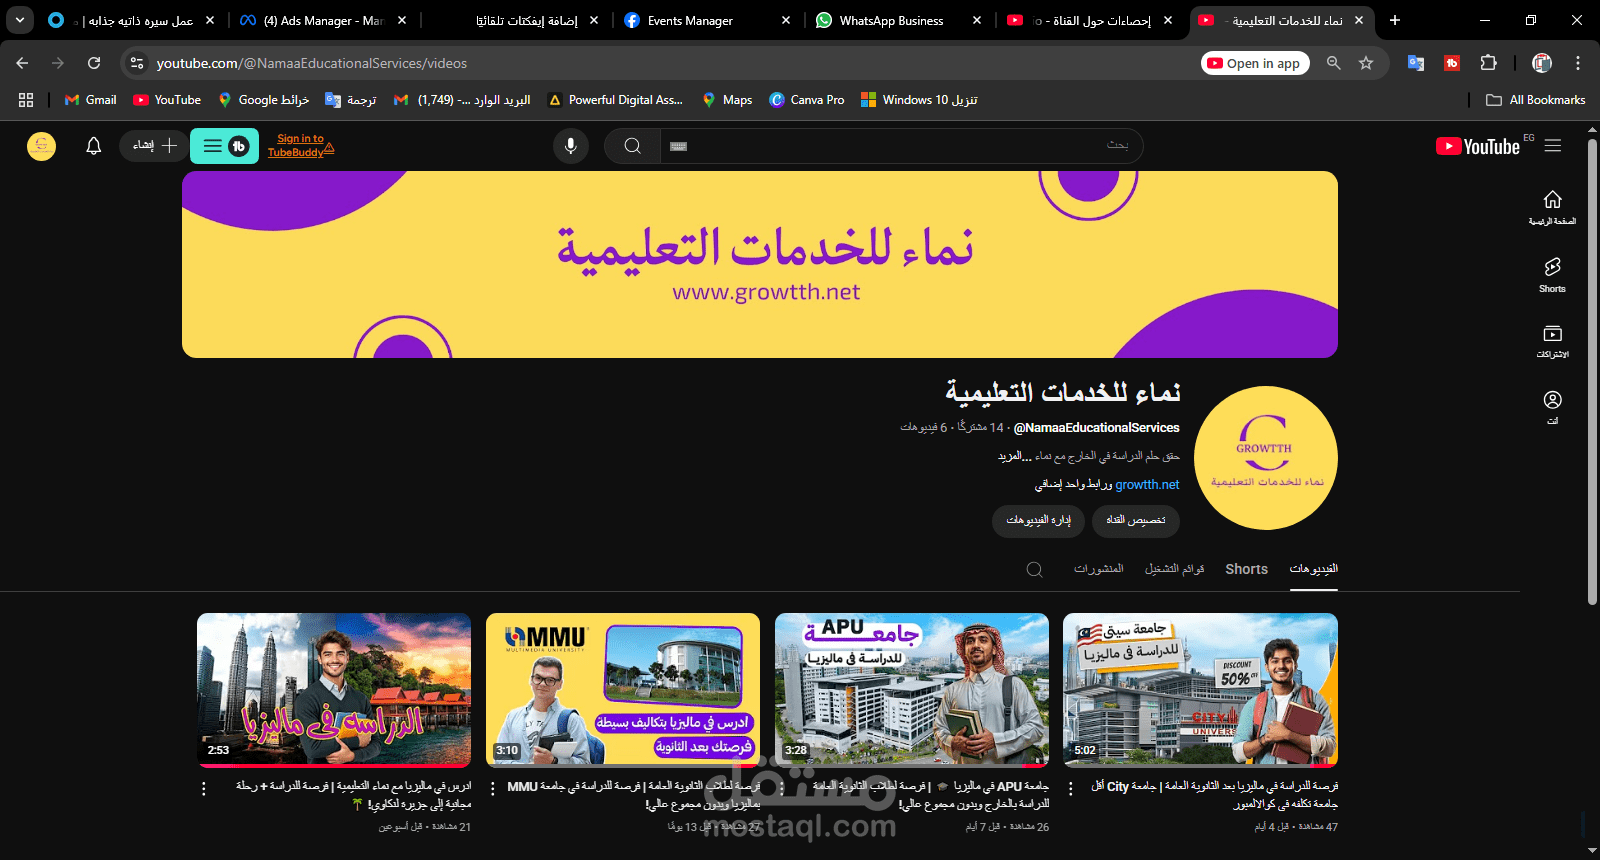The height and width of the screenshot is (860, 1600).
Task: Click TubeBuddy extension icon in toolbar
Action: tap(1452, 63)
